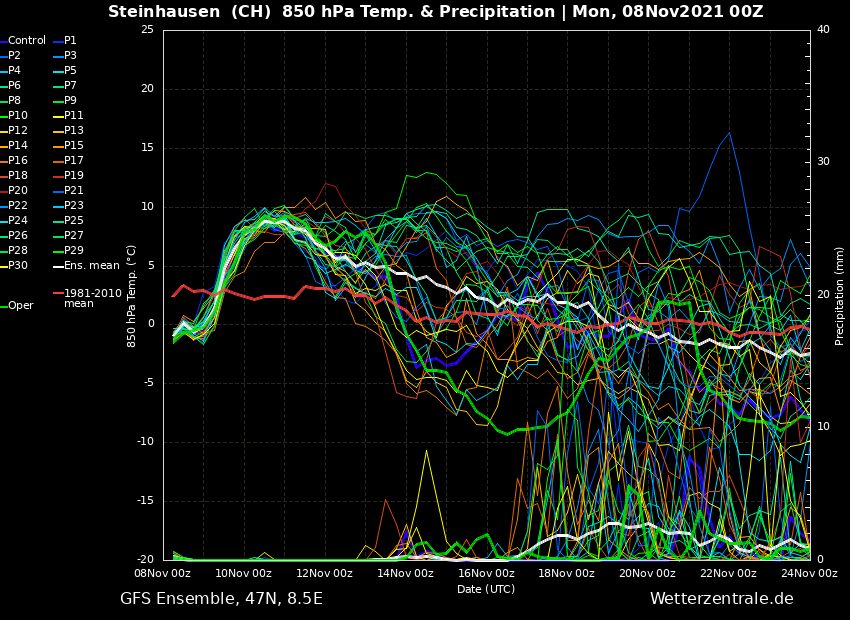Select the 14Nov 00z date tick
The height and width of the screenshot is (620, 850).
coord(405,574)
